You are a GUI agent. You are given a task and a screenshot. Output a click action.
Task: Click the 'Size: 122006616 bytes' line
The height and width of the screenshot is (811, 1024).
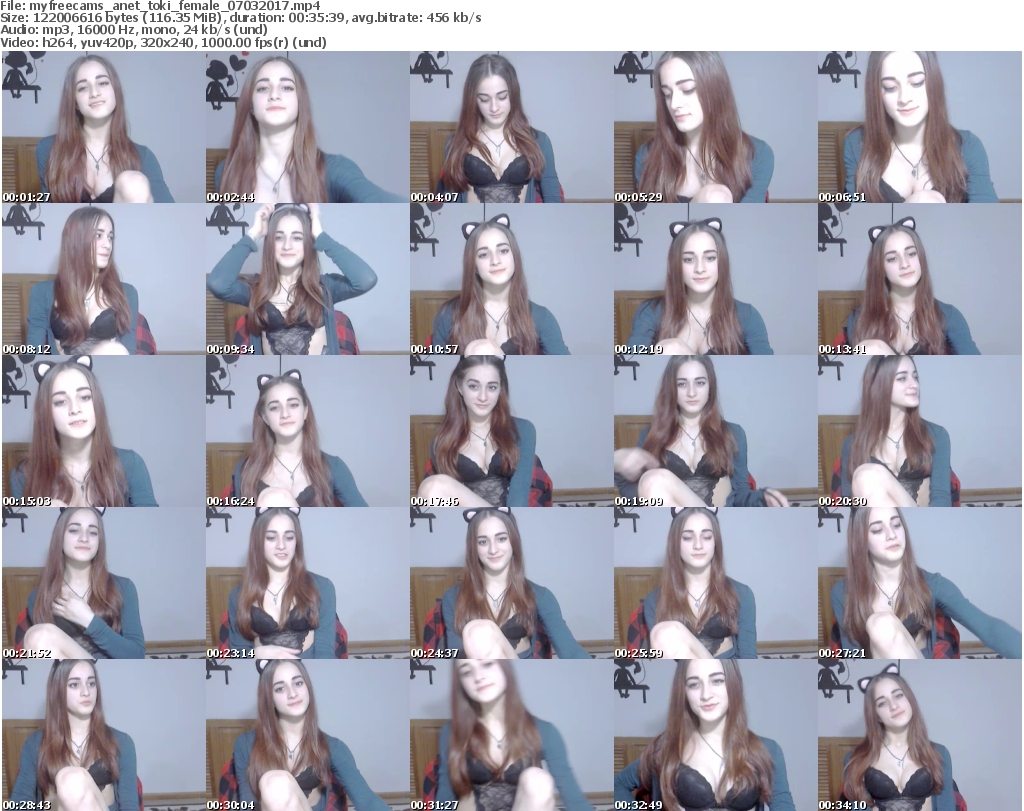pos(241,18)
